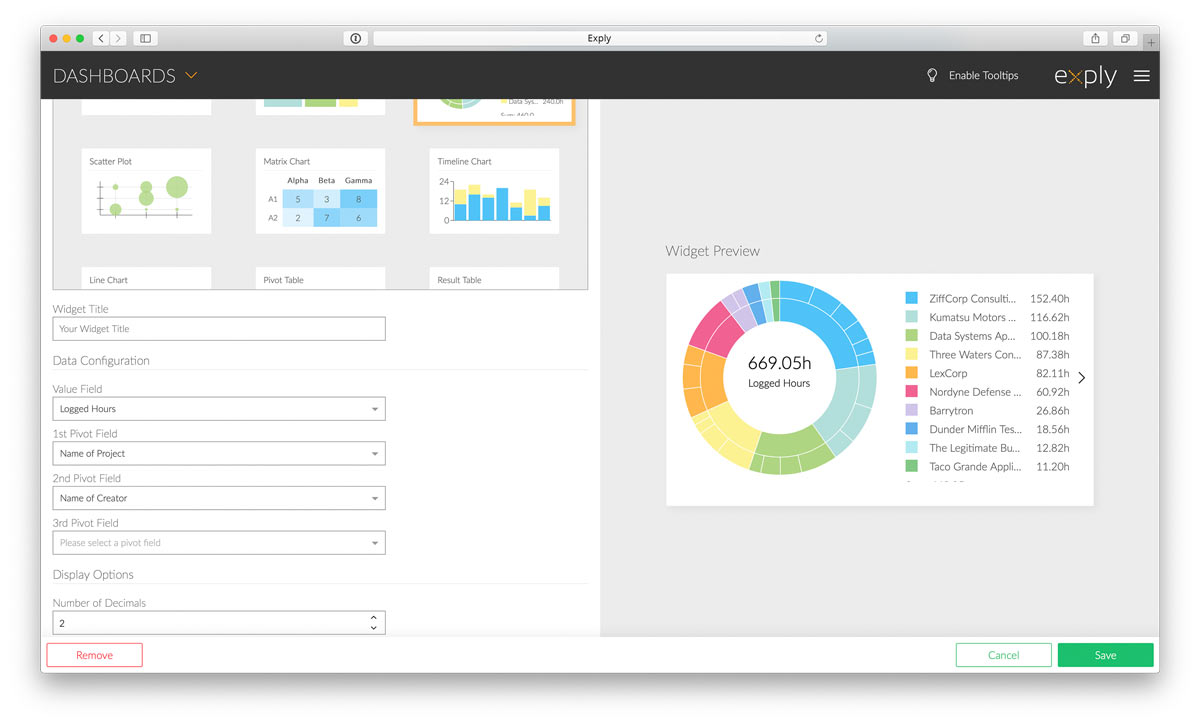Viewport: 1200px width, 722px height.
Task: Click the Safari share icon
Action: click(1095, 38)
